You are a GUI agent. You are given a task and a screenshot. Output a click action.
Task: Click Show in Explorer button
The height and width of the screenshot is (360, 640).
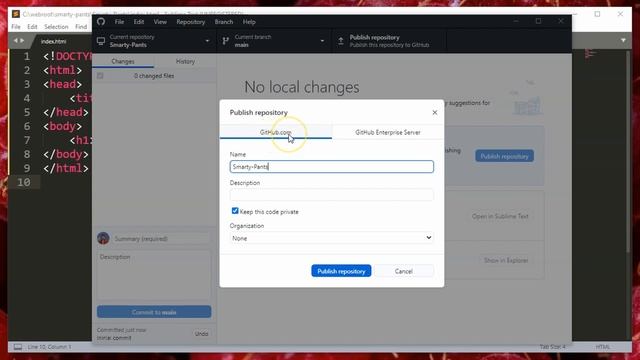(x=506, y=260)
